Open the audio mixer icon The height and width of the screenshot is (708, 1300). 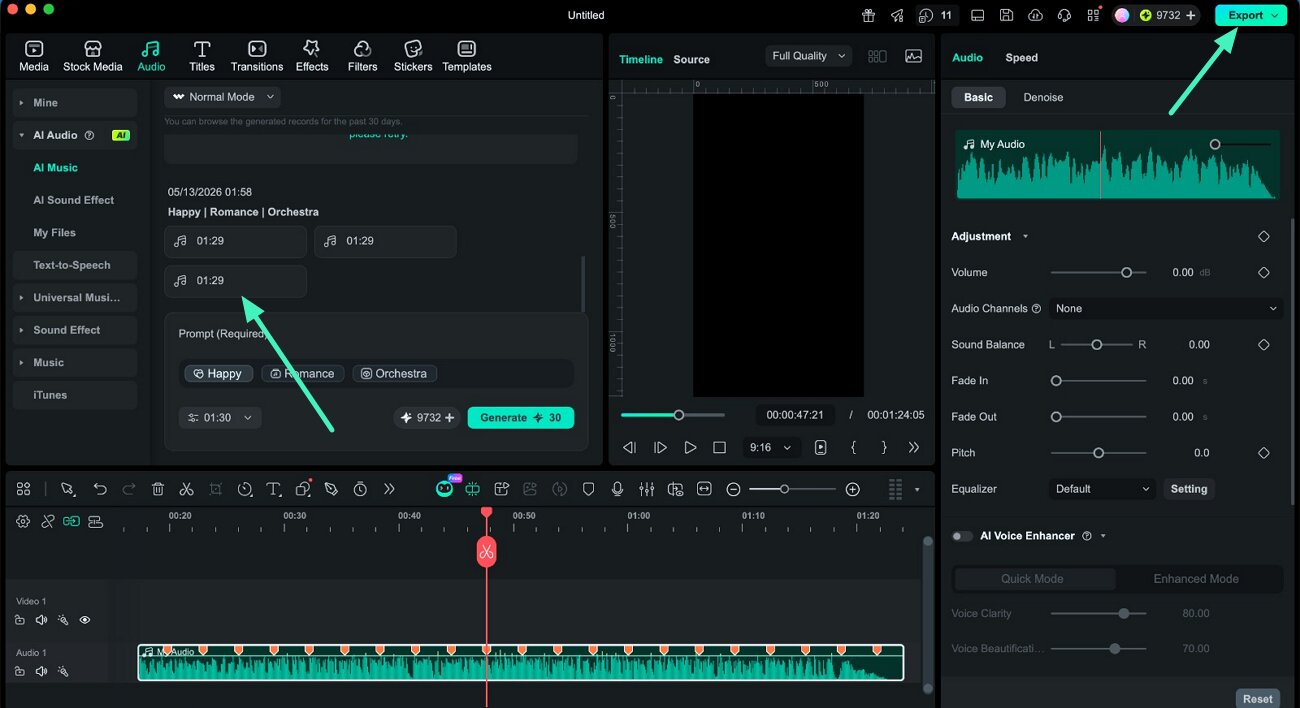[647, 489]
